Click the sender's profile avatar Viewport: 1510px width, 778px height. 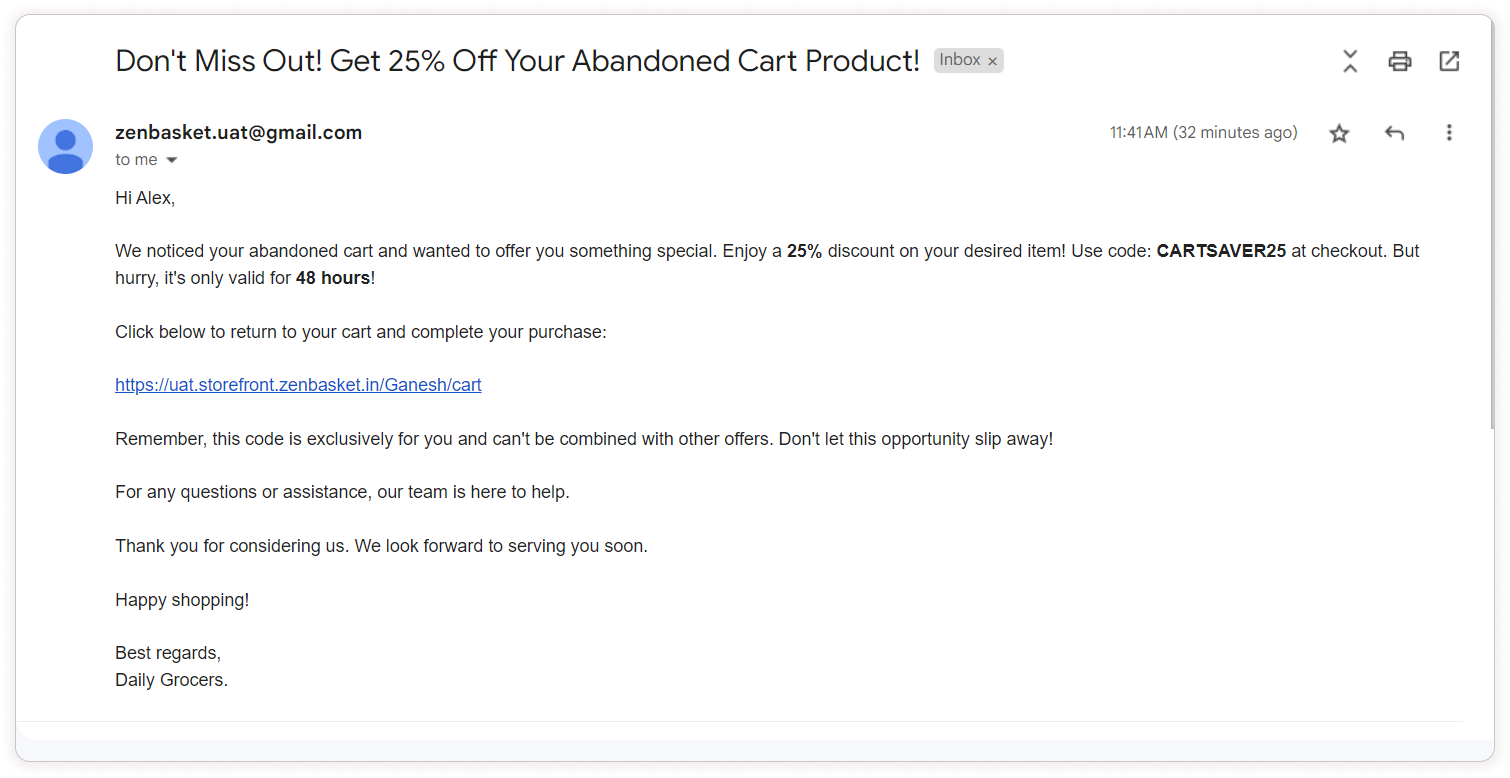66,146
